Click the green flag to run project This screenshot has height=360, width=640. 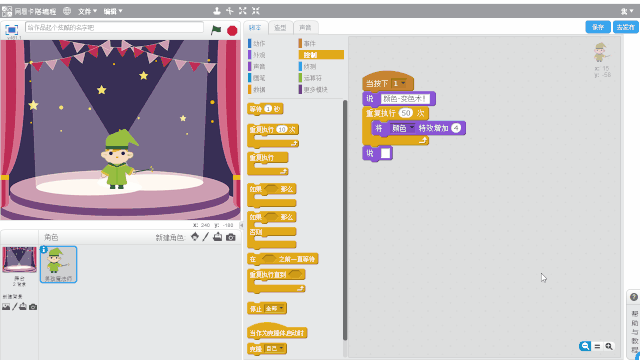point(216,30)
